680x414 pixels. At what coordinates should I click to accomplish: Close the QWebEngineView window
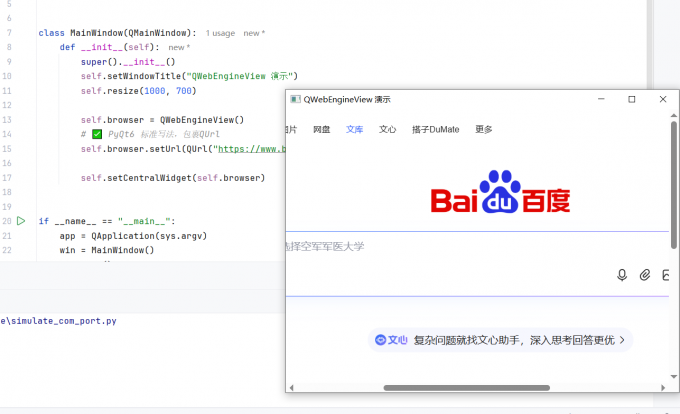pos(663,99)
